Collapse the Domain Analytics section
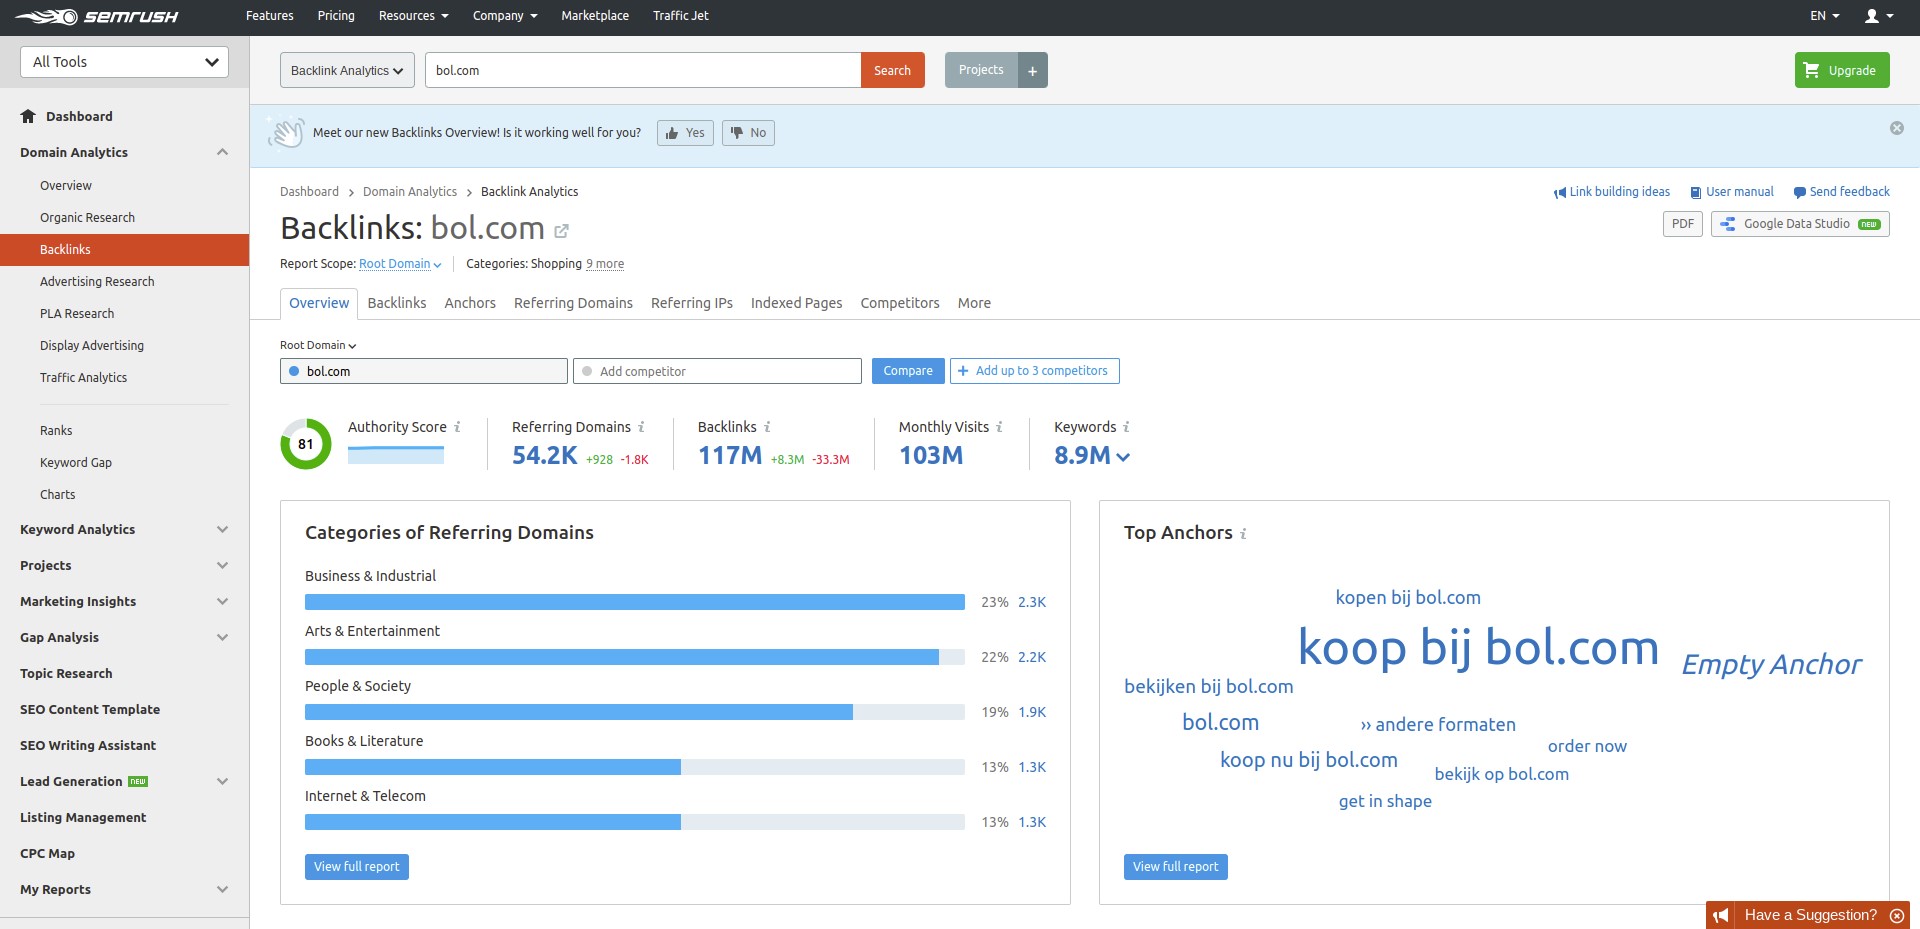The height and width of the screenshot is (929, 1920). (x=222, y=152)
